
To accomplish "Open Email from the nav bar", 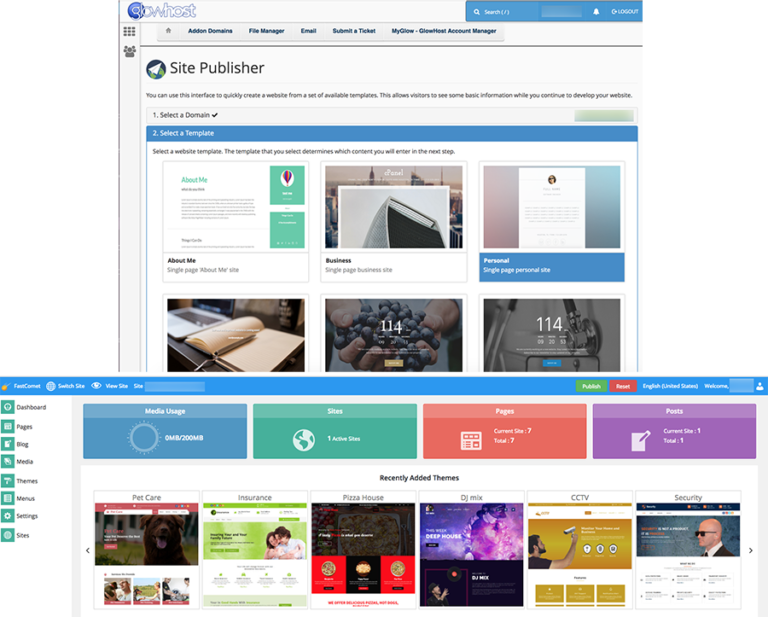I will point(309,31).
